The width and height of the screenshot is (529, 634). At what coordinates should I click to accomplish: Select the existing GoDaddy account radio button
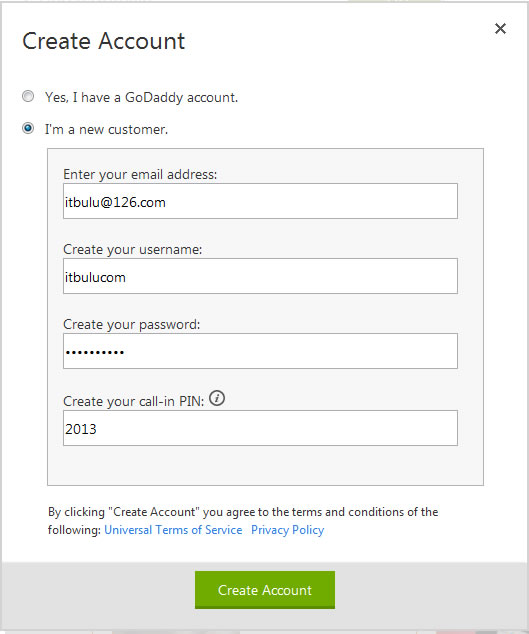click(28, 96)
